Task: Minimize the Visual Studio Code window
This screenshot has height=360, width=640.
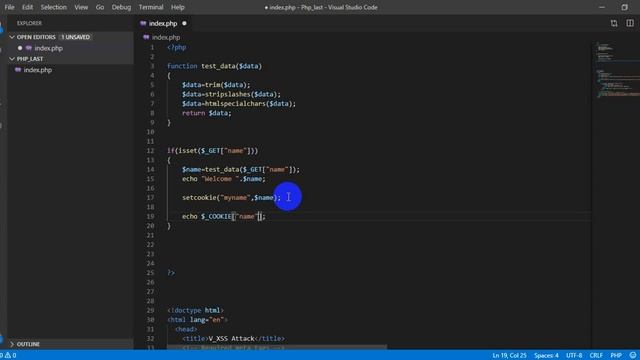Action: click(602, 7)
